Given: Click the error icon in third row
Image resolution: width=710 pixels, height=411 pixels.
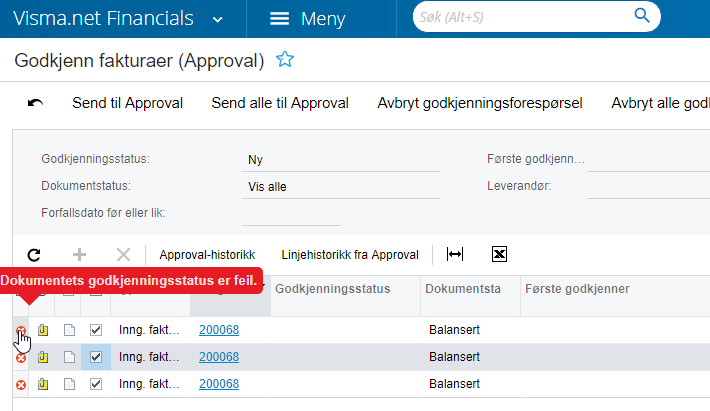Looking at the screenshot, I should coord(21,384).
